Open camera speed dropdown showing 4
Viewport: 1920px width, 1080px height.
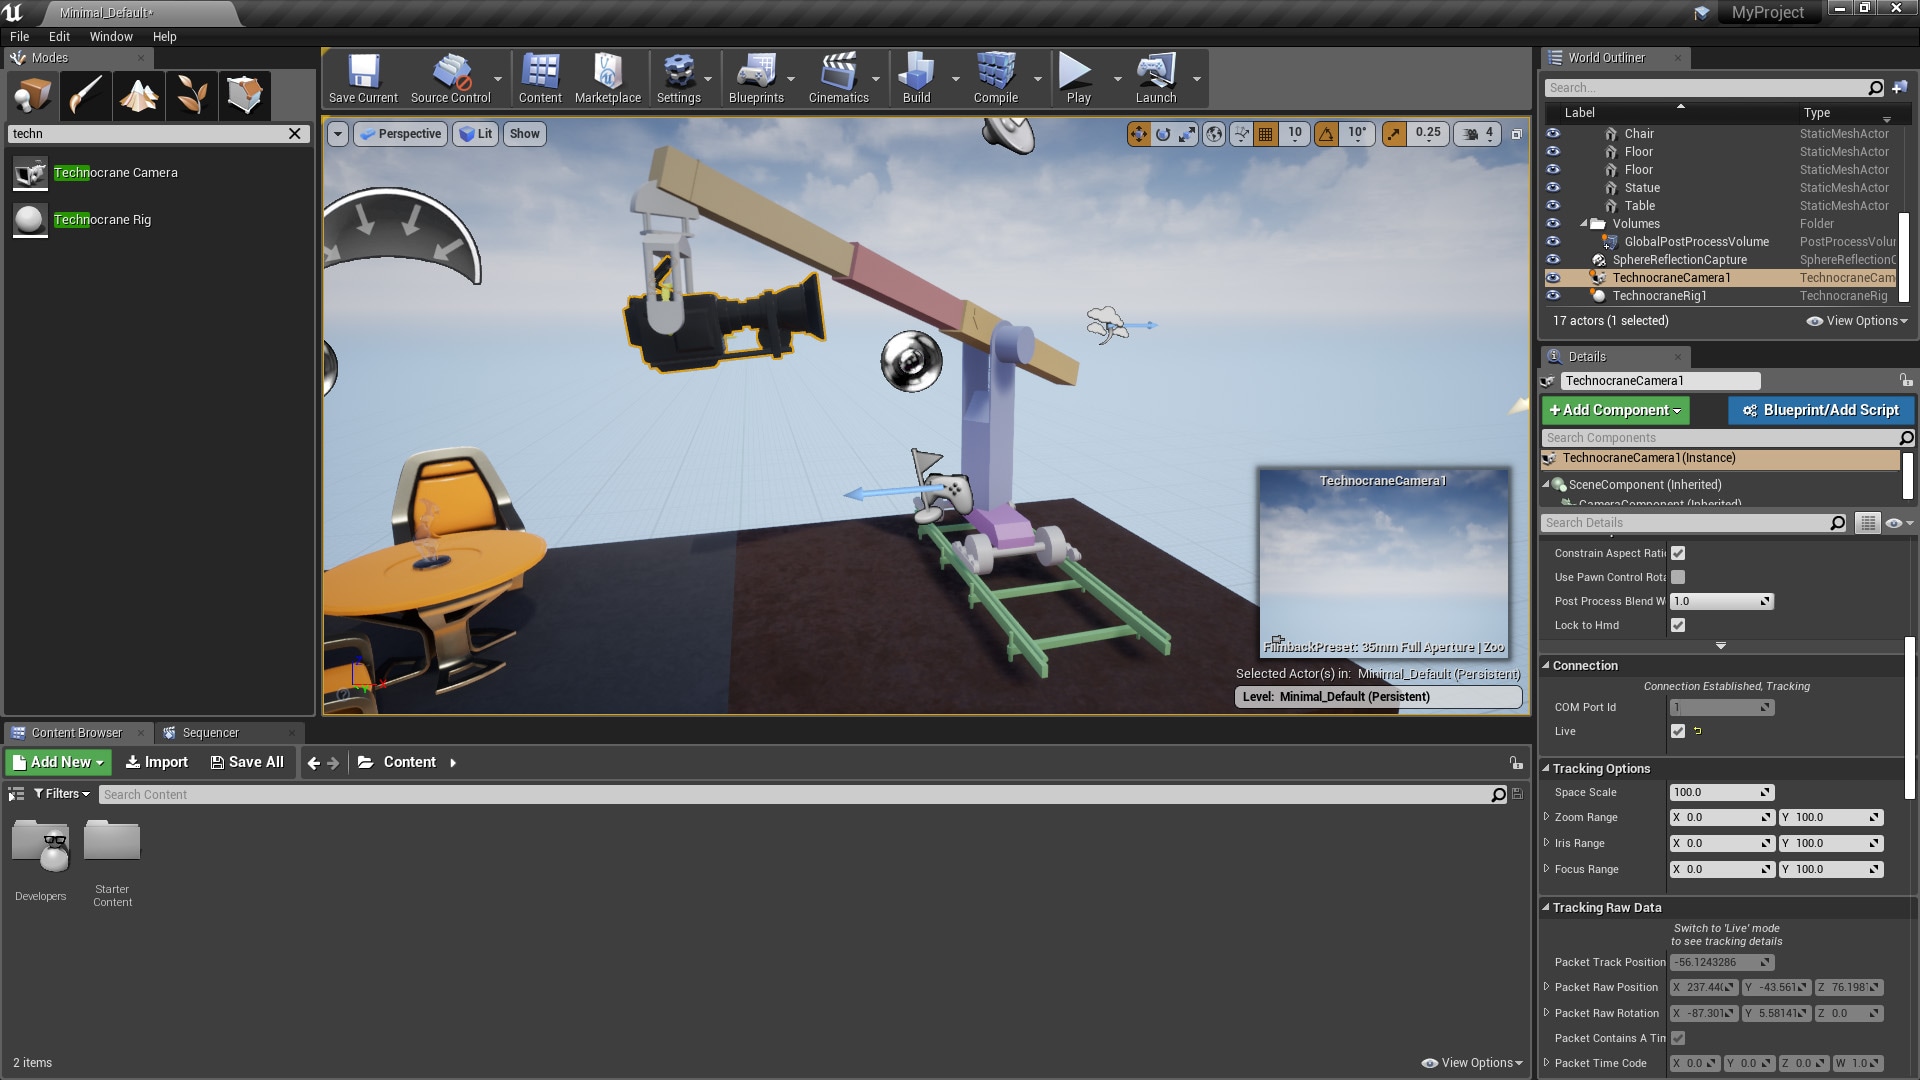1477,134
